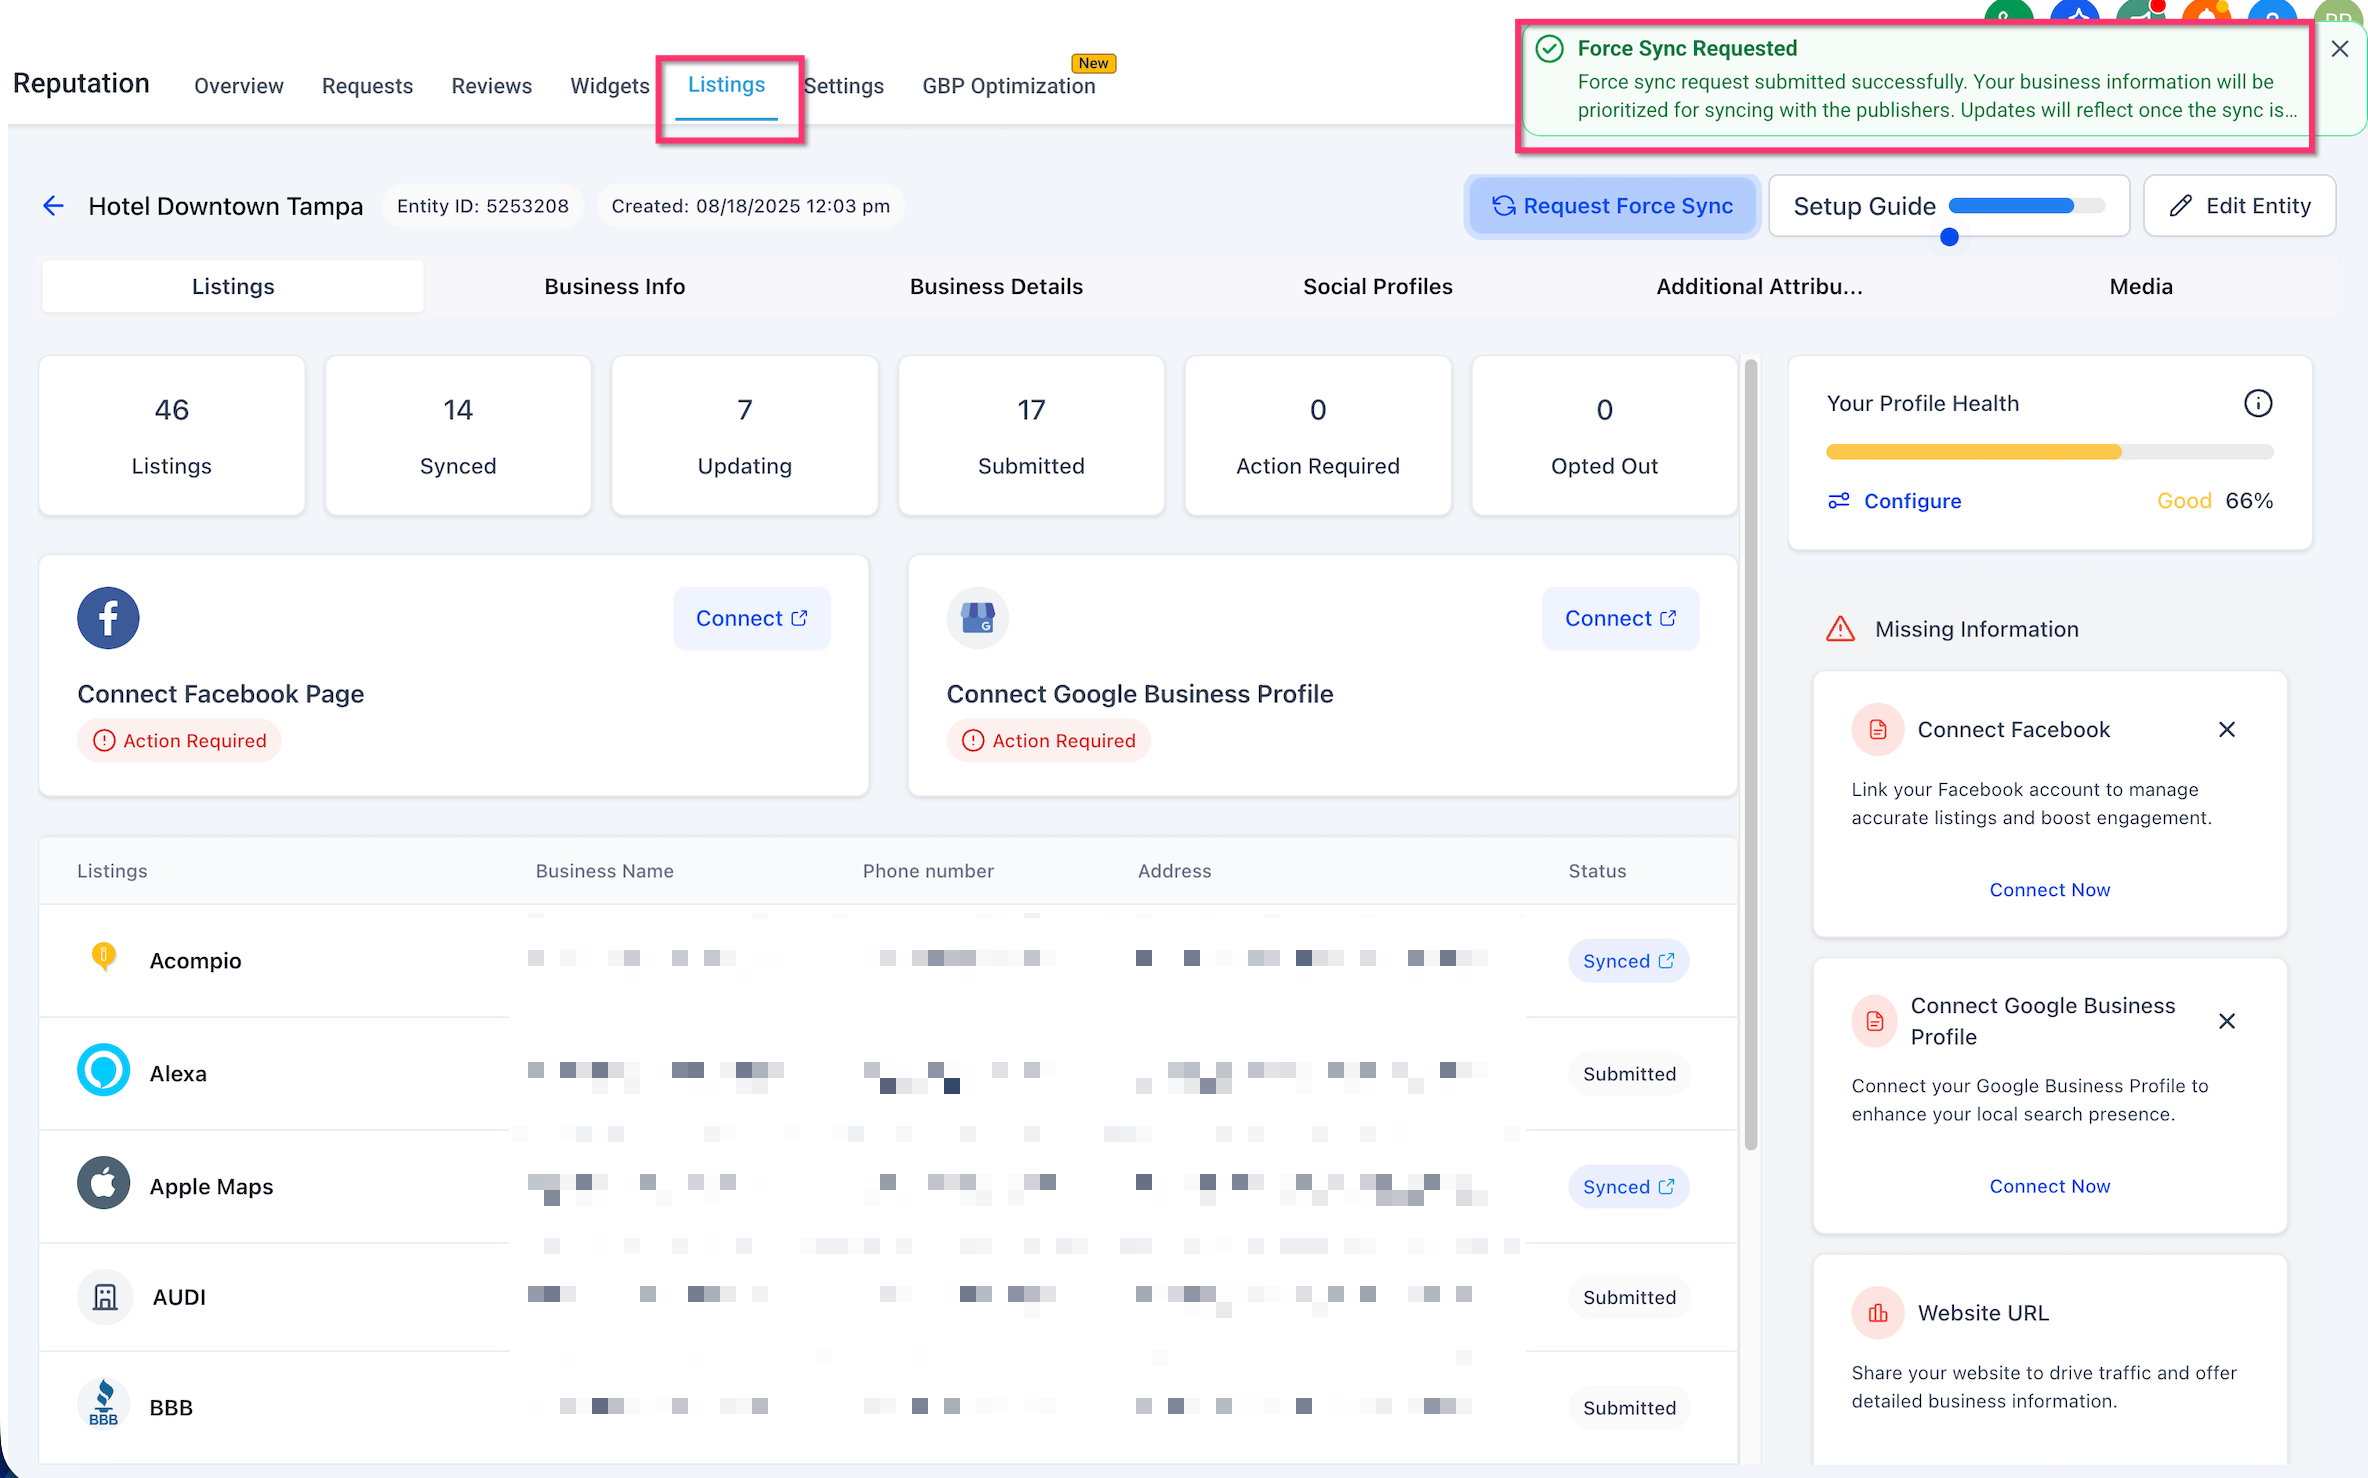Click the Facebook logo icon

(108, 618)
